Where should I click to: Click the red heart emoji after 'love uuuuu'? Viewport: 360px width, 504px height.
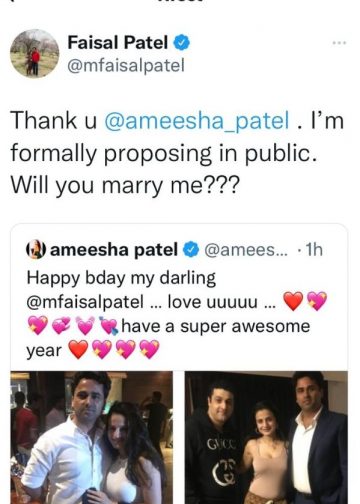(293, 301)
